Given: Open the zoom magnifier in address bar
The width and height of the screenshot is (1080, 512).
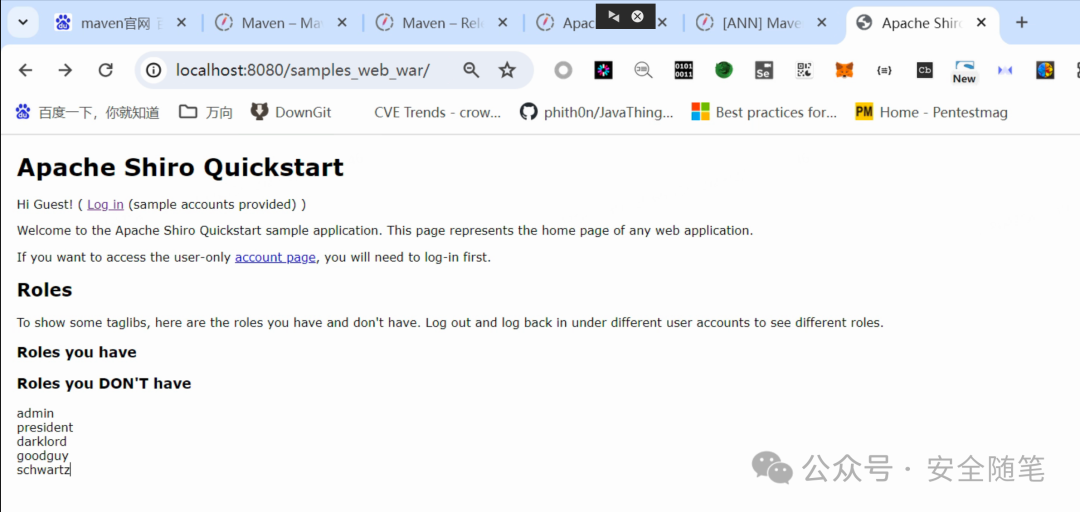Looking at the screenshot, I should pyautogui.click(x=471, y=70).
